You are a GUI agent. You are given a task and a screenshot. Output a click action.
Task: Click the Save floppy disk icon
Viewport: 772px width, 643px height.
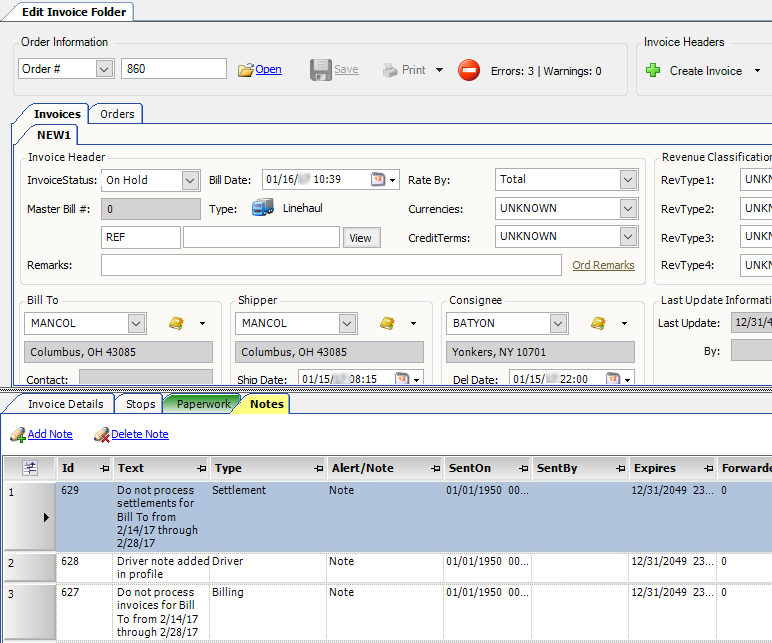[x=321, y=70]
